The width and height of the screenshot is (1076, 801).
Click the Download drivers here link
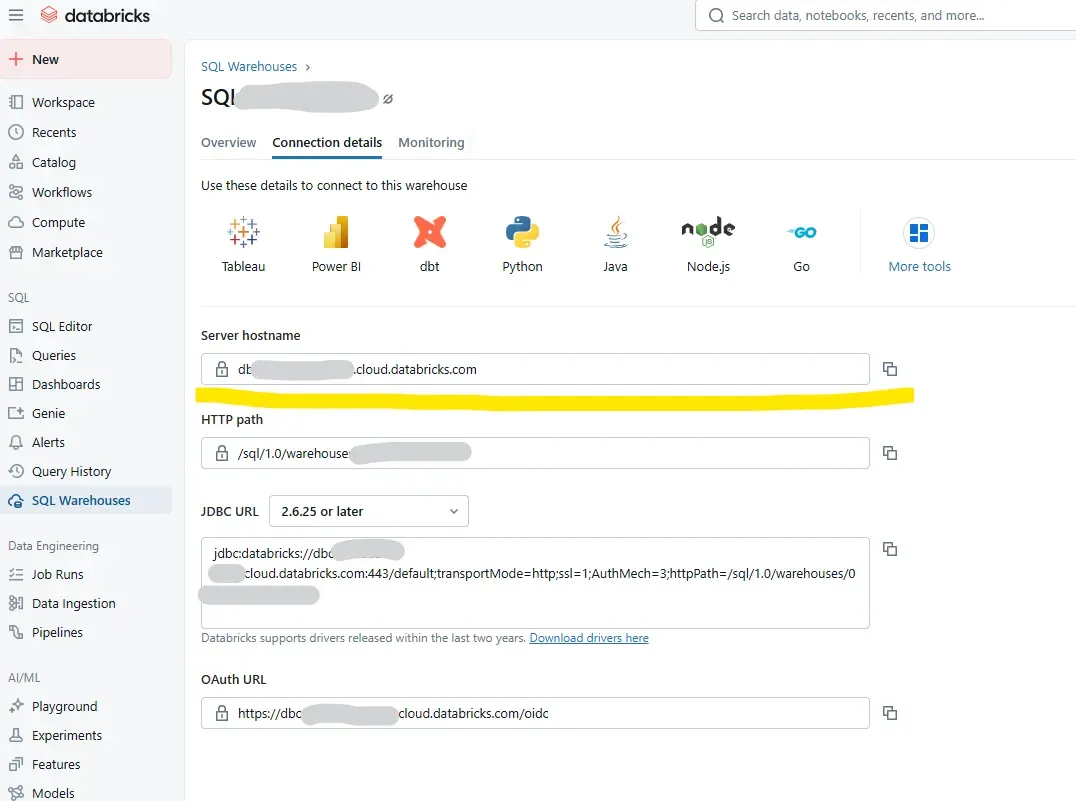[x=589, y=638]
